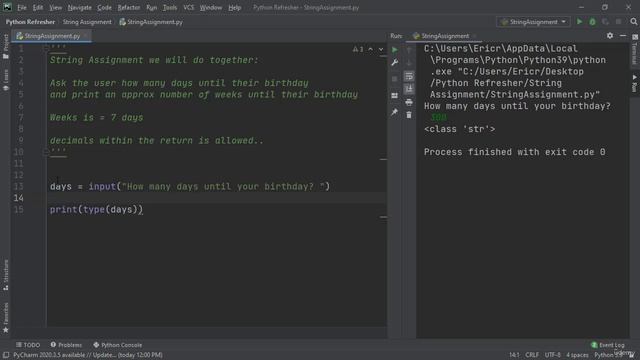The height and width of the screenshot is (360, 640).
Task: Open the Problems tool window
Action: point(66,345)
